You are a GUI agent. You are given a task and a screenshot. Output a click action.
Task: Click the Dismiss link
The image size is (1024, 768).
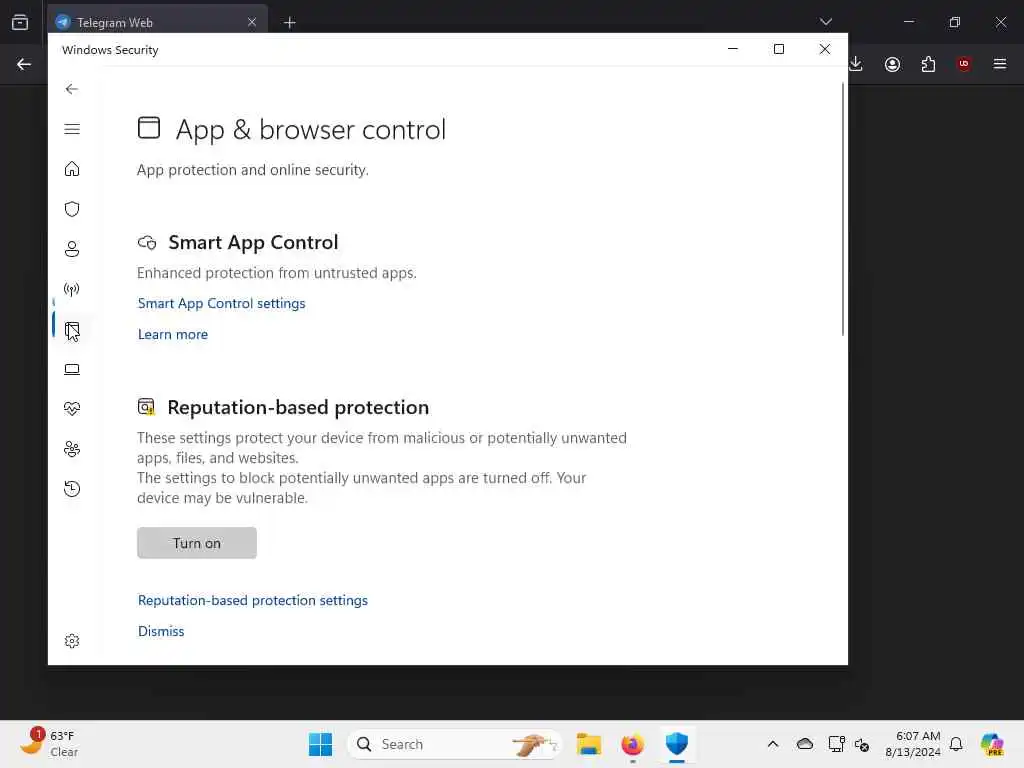click(161, 632)
